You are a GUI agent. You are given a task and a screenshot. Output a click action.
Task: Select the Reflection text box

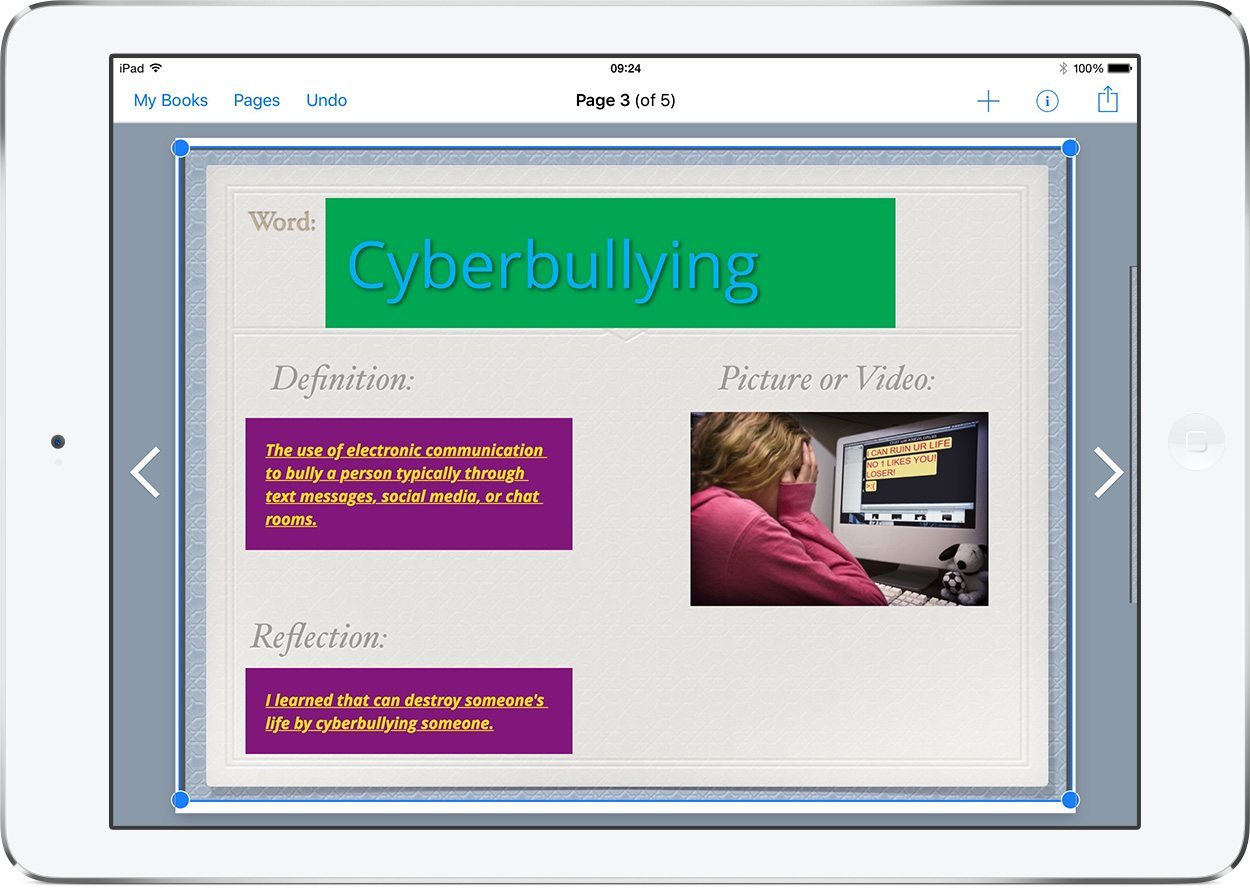408,711
